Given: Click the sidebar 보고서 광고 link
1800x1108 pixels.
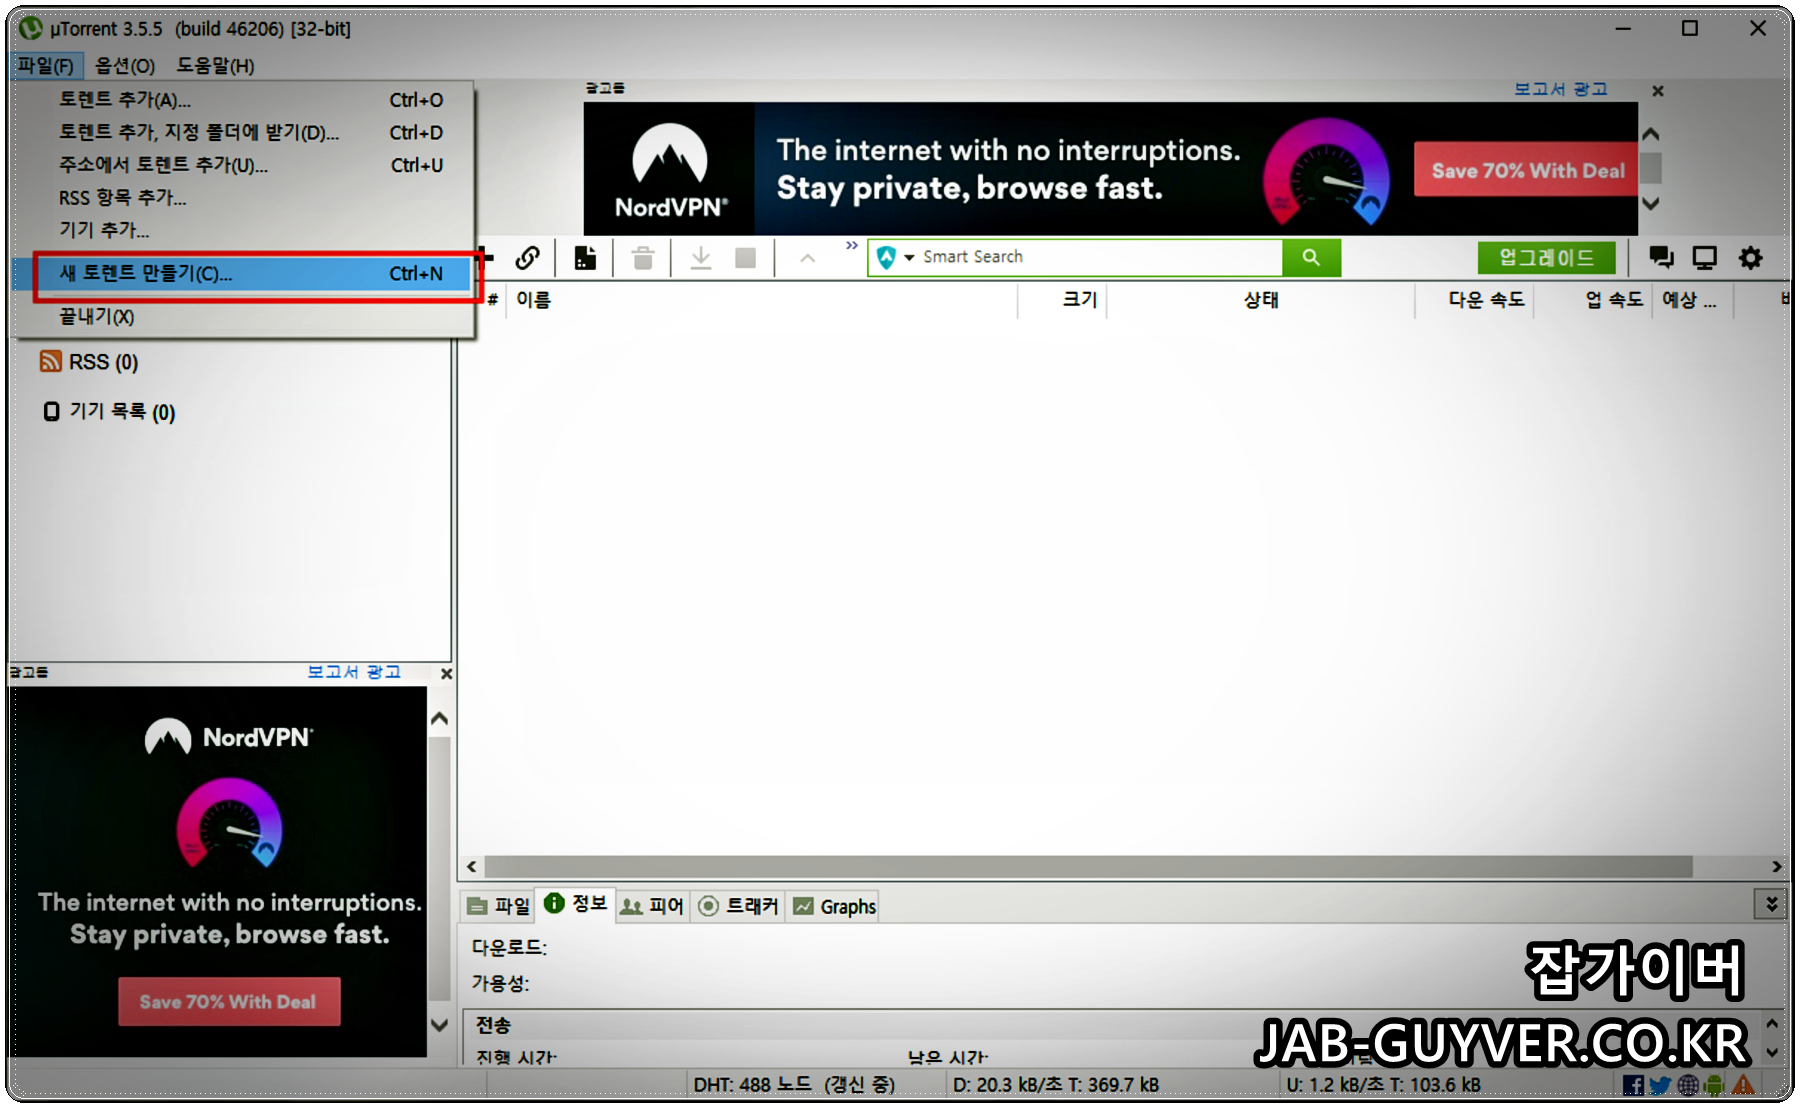Looking at the screenshot, I should (354, 672).
